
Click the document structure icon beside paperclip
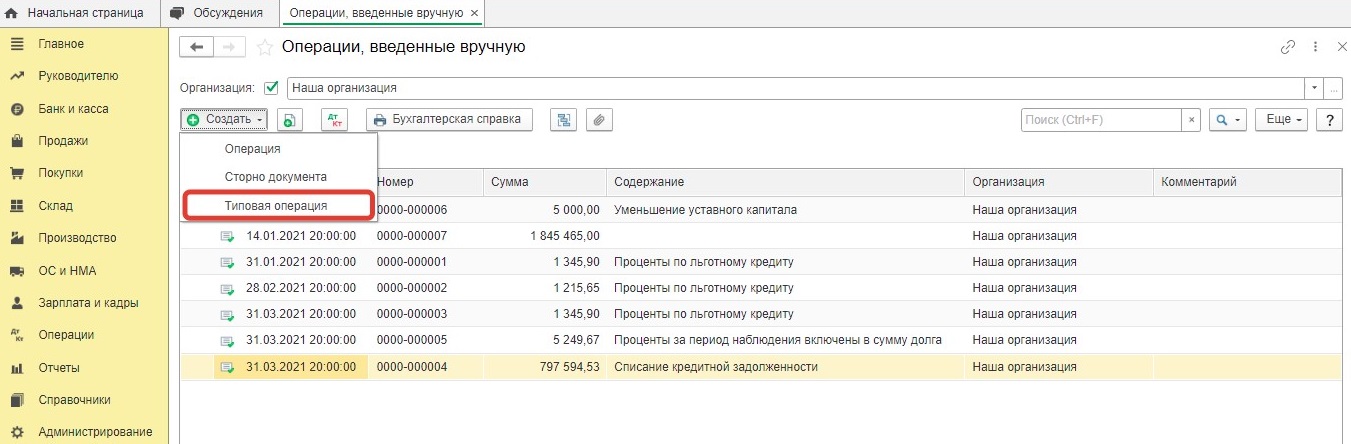(x=564, y=120)
